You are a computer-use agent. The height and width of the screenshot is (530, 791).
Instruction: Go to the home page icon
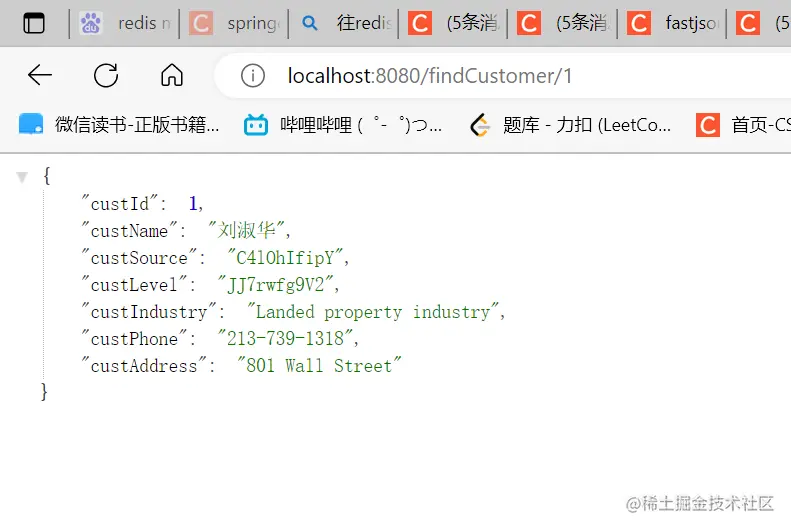click(x=172, y=76)
